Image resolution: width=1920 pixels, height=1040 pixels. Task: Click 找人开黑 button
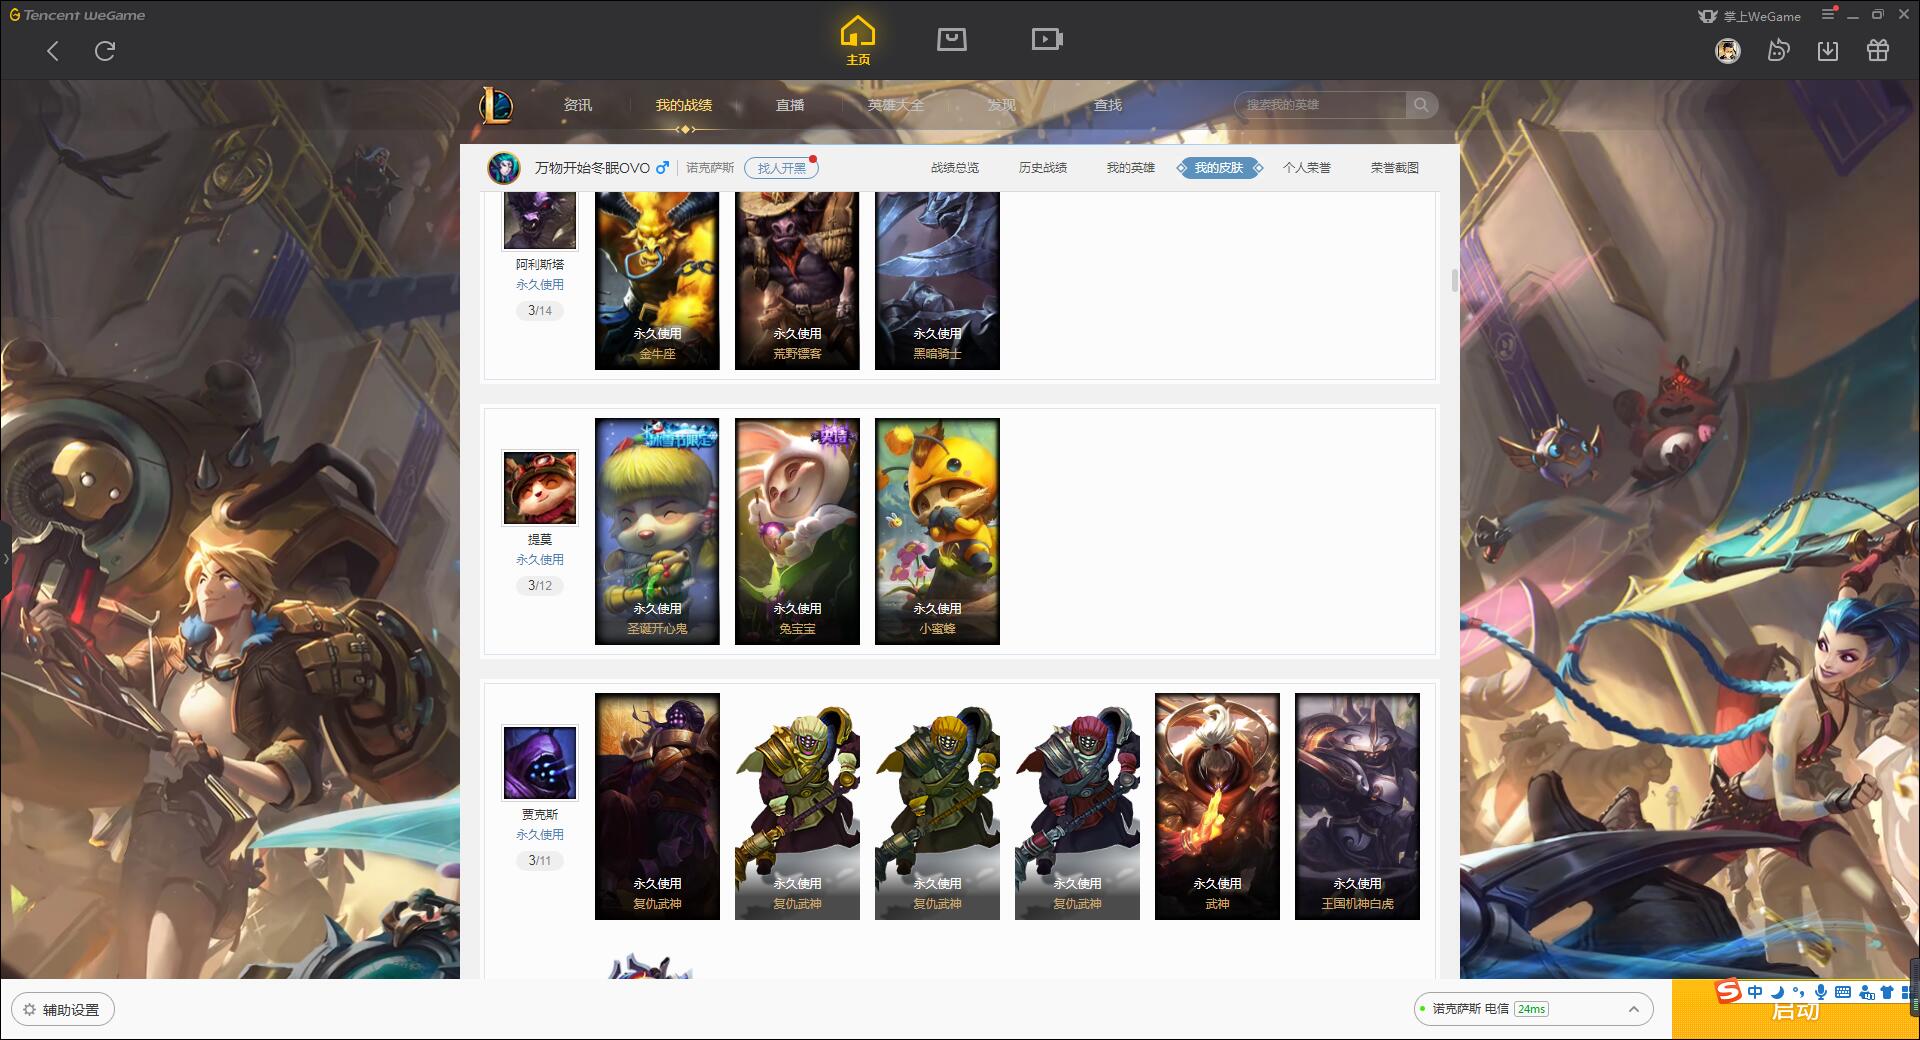(781, 168)
